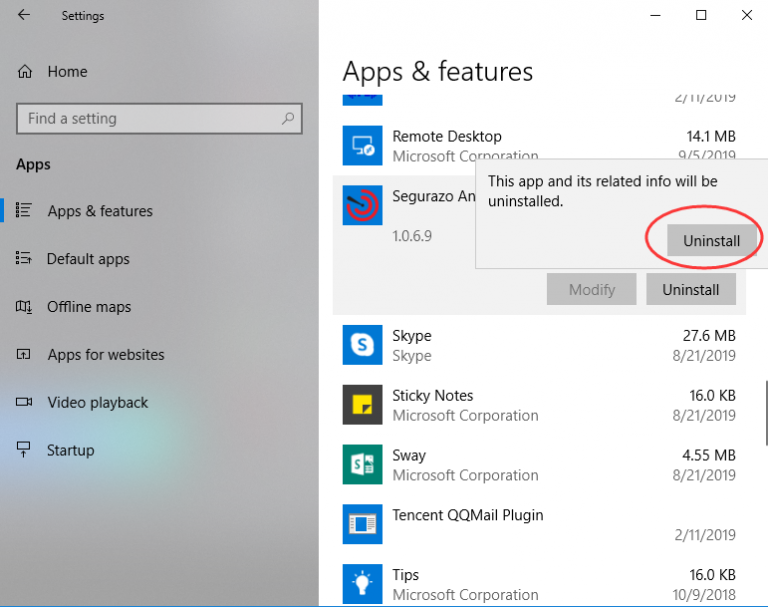The height and width of the screenshot is (607, 768).
Task: Select the Tips app icon
Action: [362, 584]
